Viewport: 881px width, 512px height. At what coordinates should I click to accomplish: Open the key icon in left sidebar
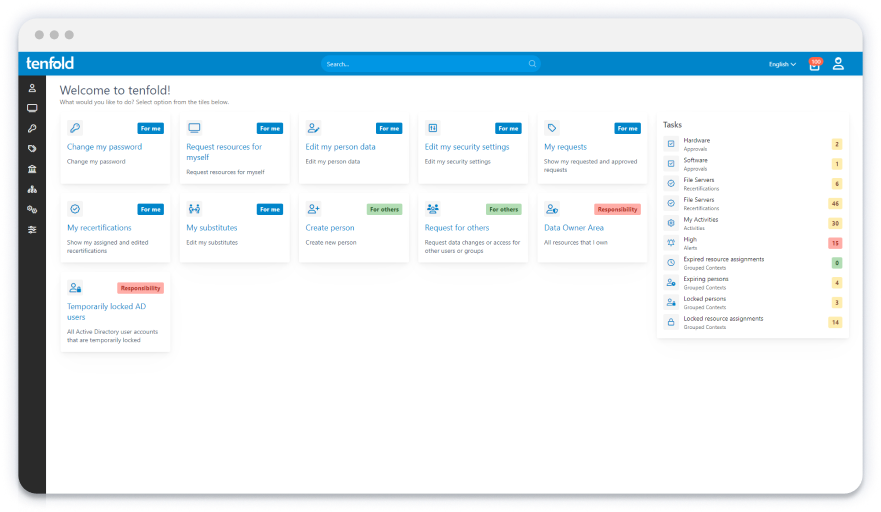[x=32, y=129]
